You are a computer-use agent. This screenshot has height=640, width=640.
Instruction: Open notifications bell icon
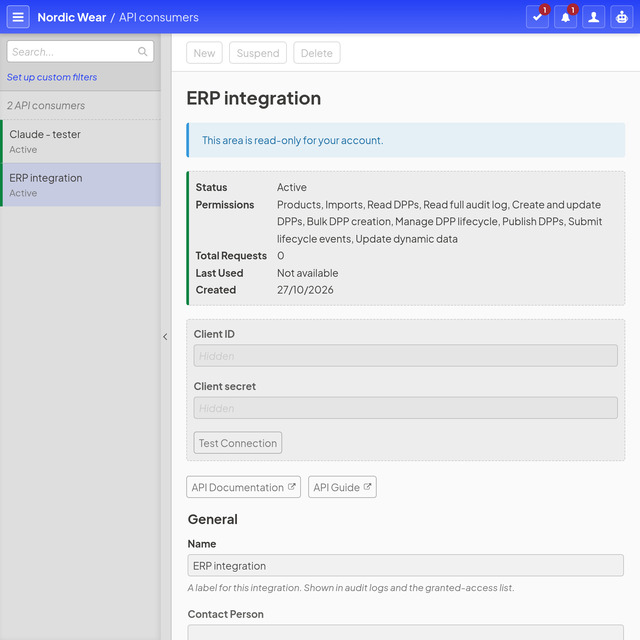[x=565, y=17]
